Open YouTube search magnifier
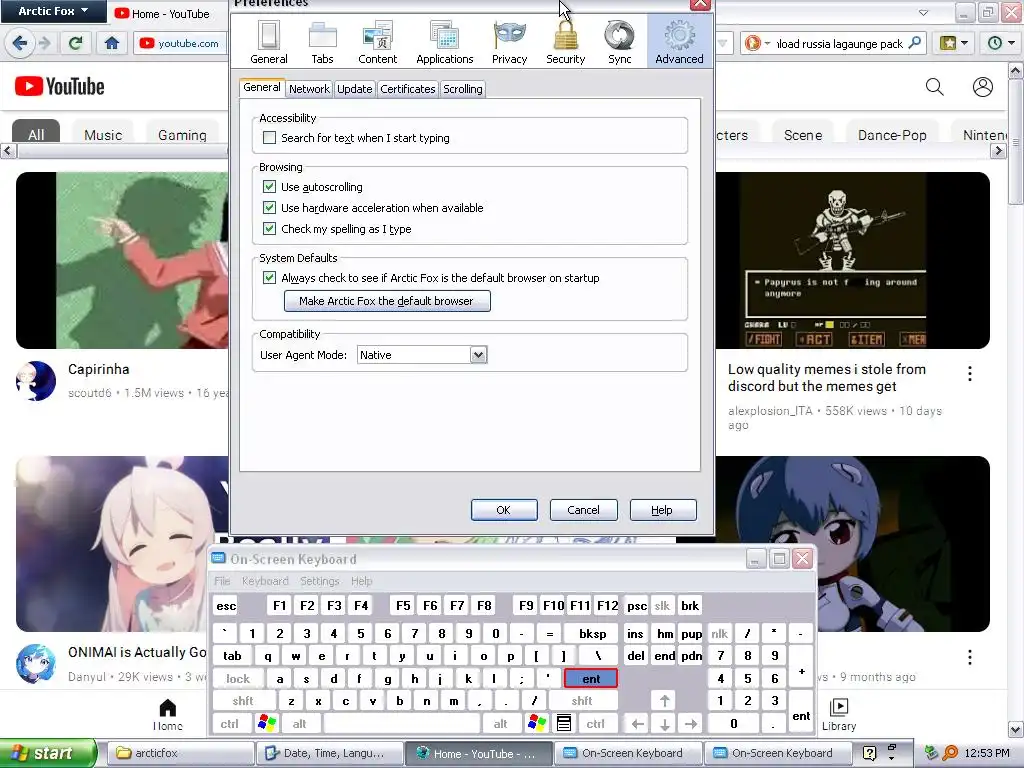Image resolution: width=1024 pixels, height=768 pixels. pos(935,87)
